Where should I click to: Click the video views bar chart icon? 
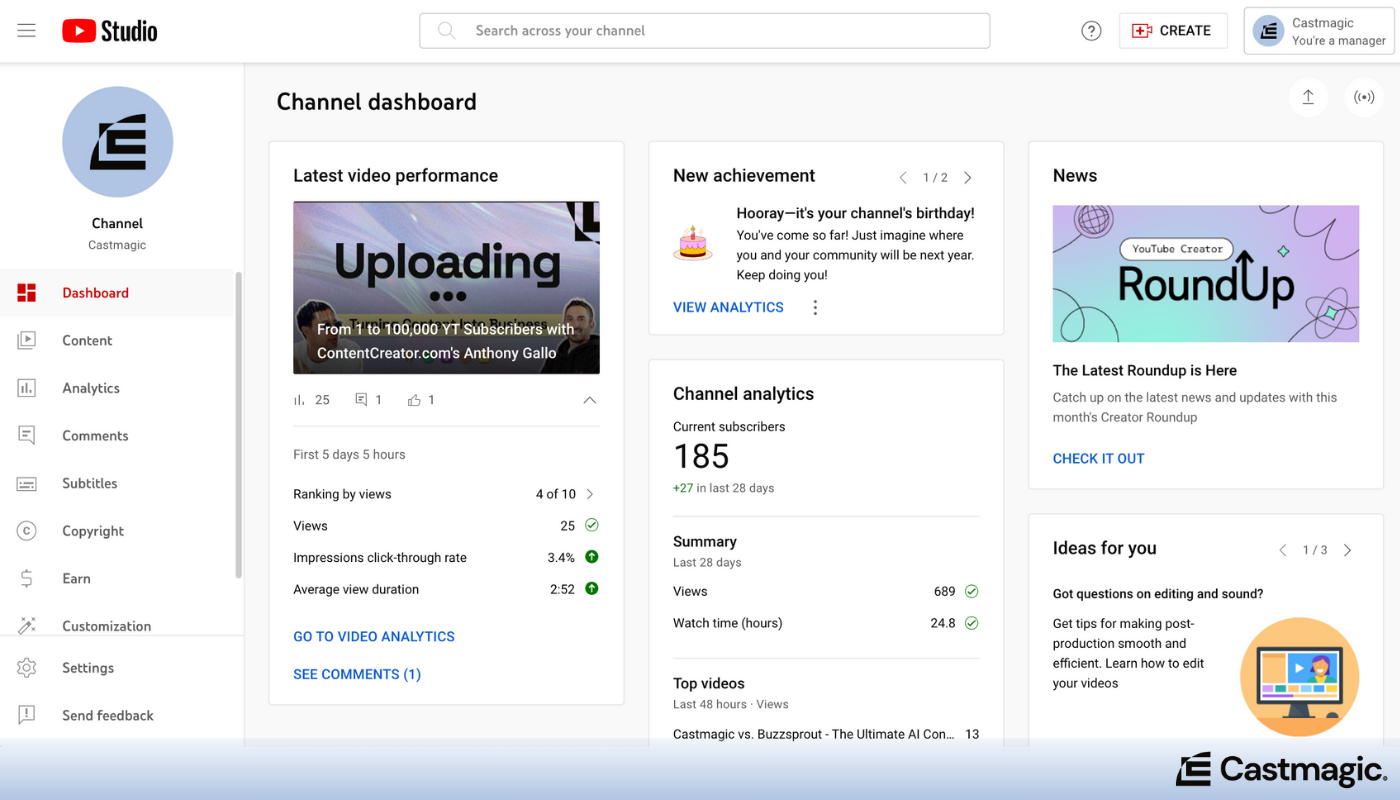[299, 400]
